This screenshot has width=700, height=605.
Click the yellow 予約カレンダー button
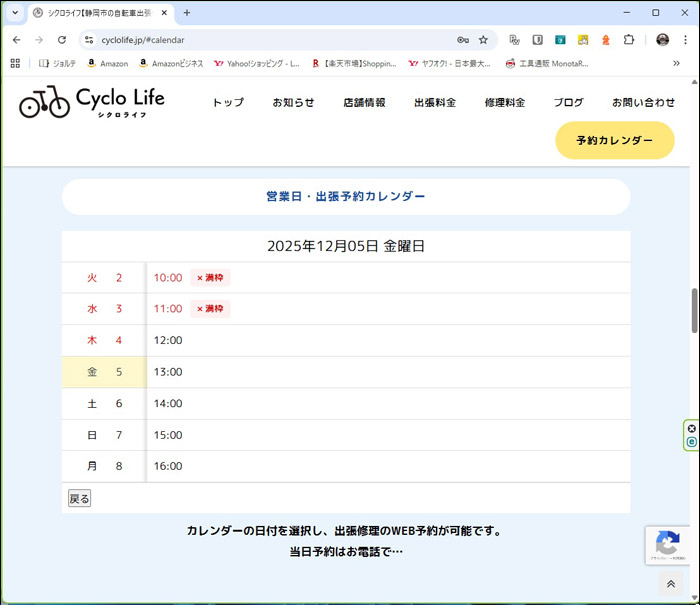614,141
